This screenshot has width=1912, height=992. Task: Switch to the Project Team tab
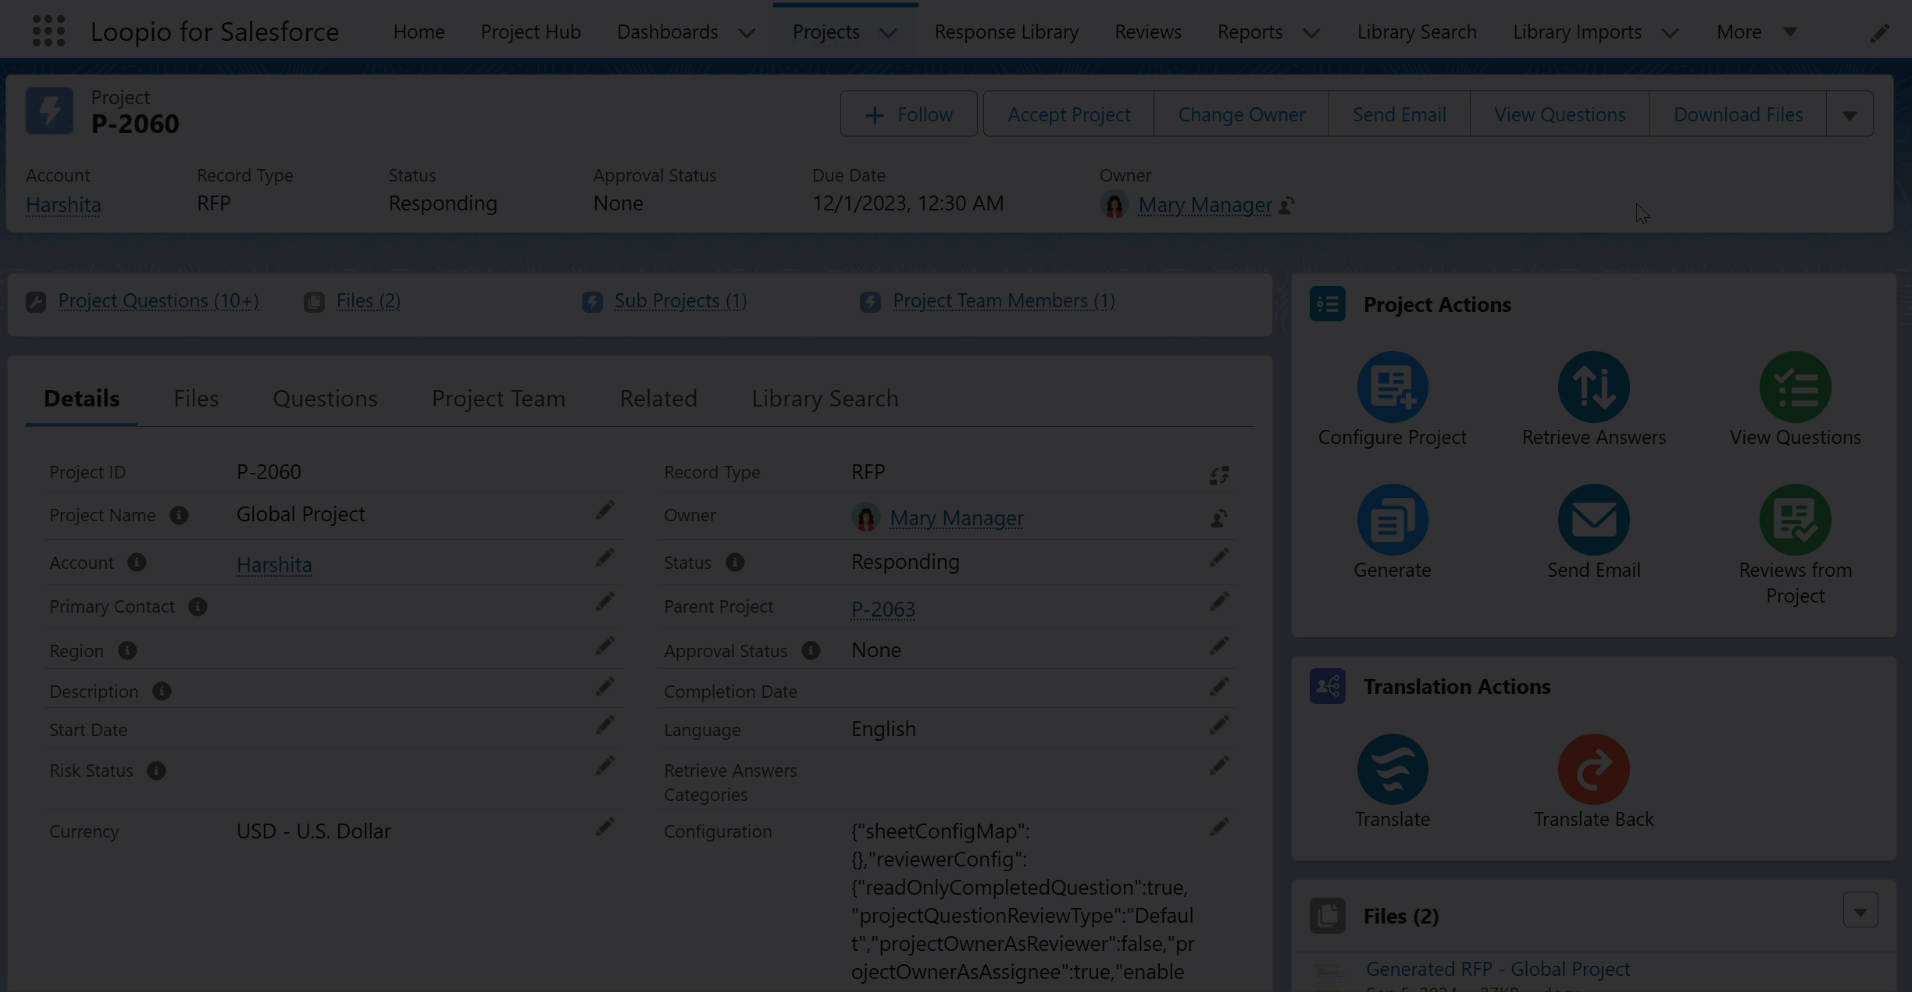pos(498,398)
